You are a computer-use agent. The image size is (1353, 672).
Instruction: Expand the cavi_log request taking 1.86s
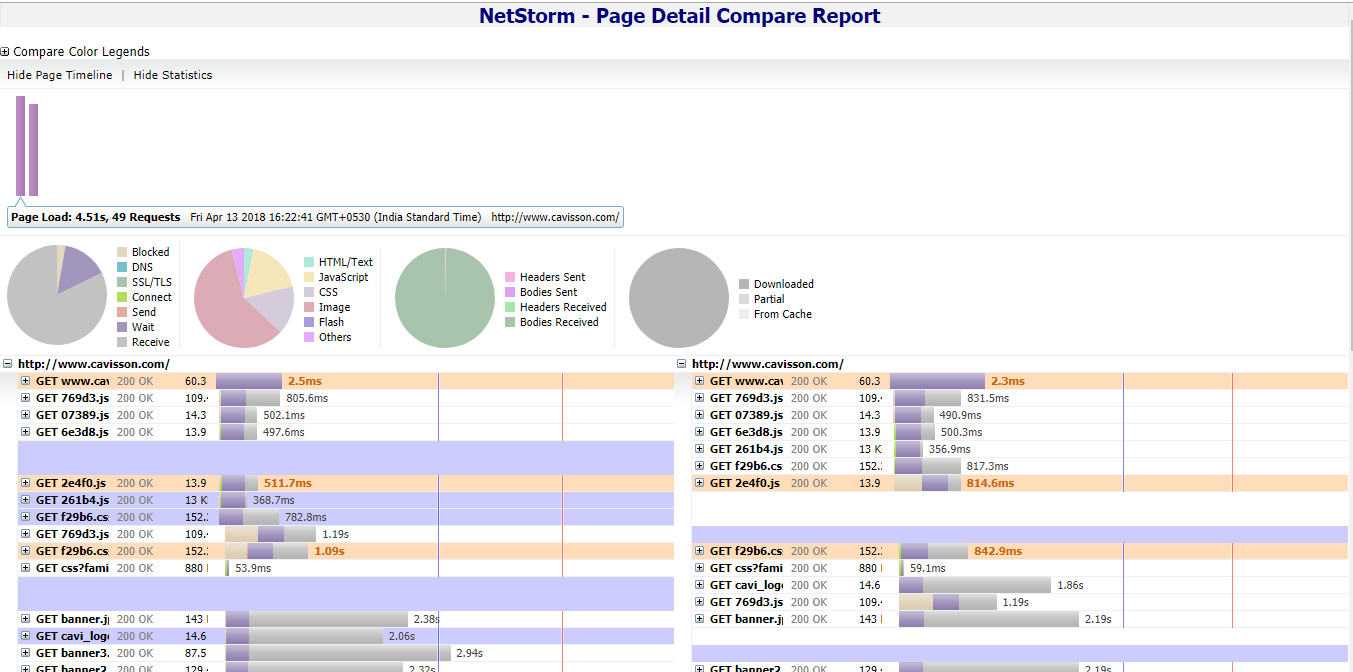click(x=700, y=585)
